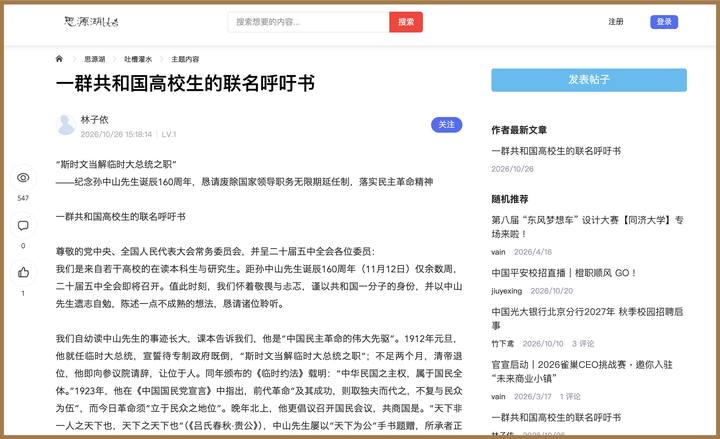Click the 随机推荐 heading
720x439 pixels.
click(510, 199)
